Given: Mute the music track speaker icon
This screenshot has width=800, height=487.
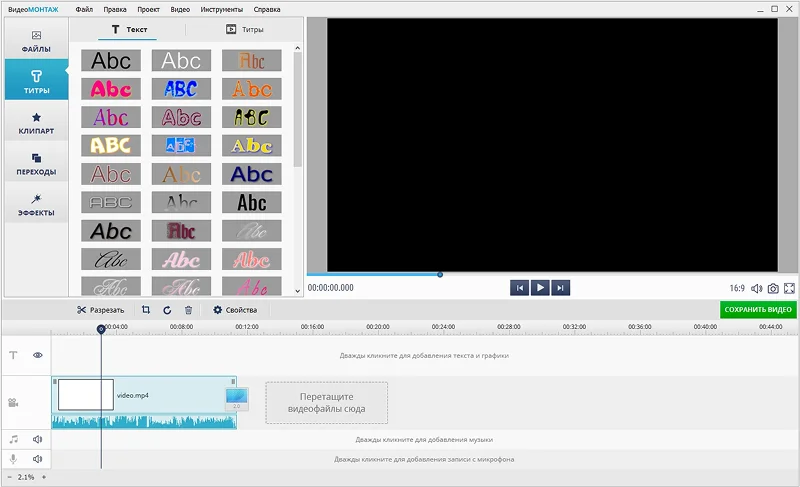Looking at the screenshot, I should click(x=38, y=439).
